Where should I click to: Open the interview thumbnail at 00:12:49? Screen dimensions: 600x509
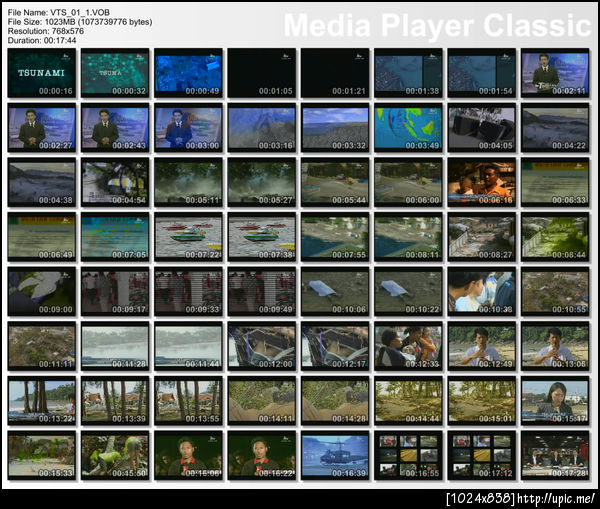(482, 346)
